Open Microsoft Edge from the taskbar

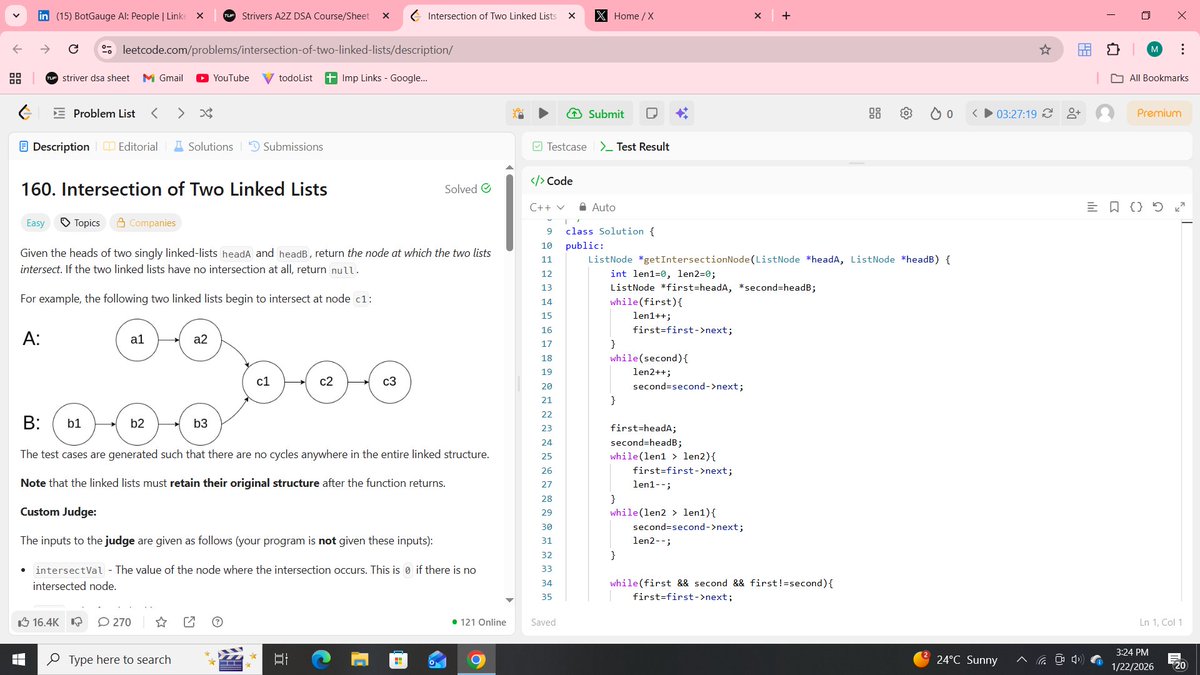[x=321, y=660]
